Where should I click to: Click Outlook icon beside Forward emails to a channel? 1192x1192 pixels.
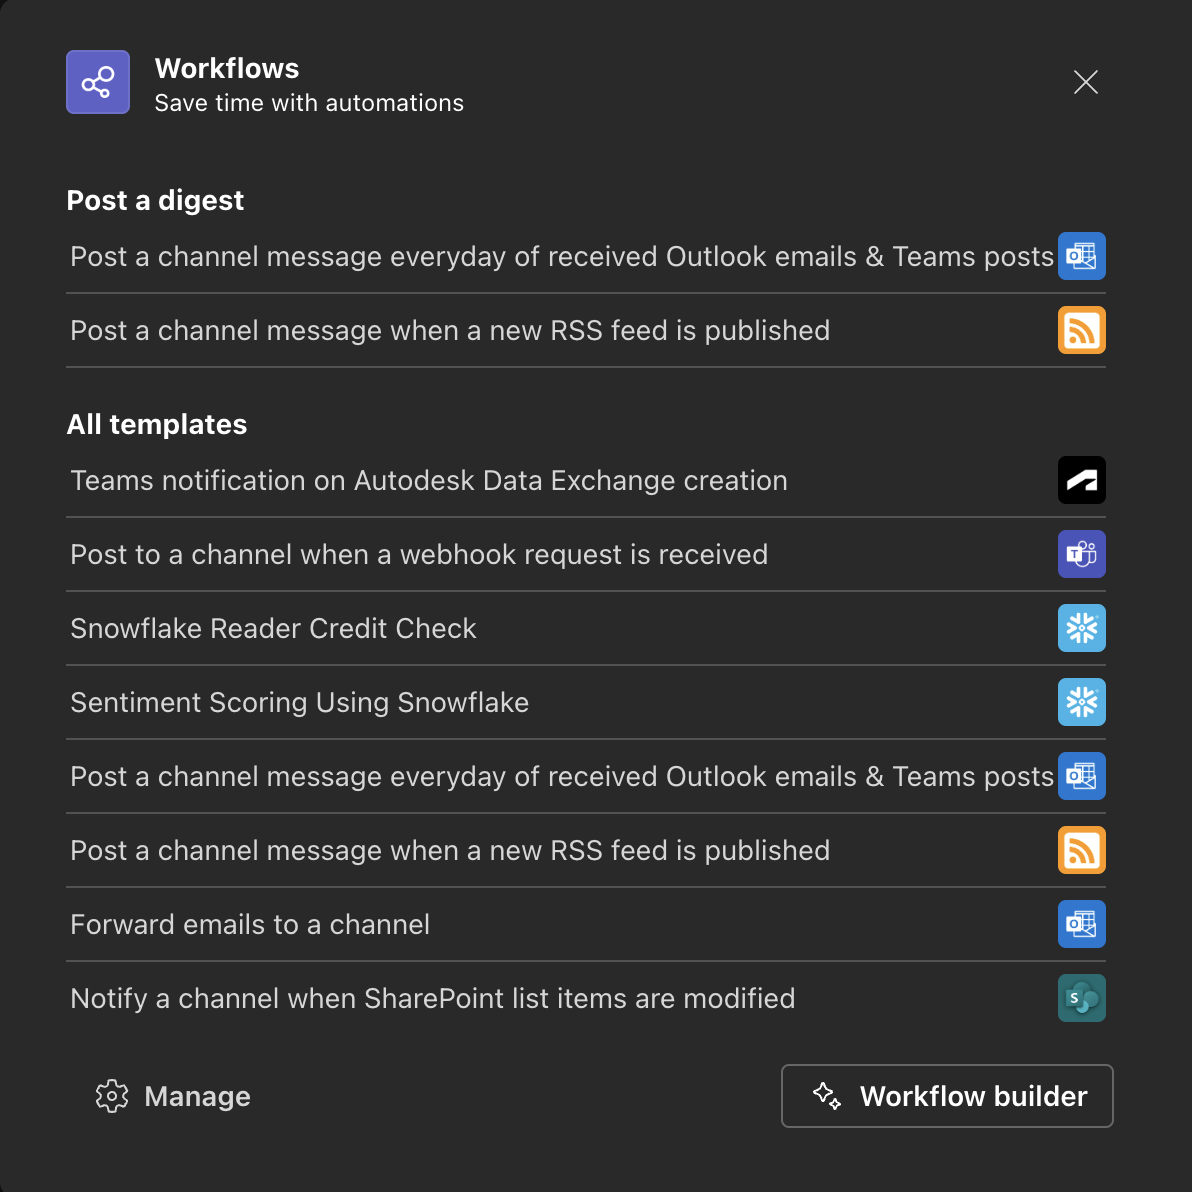[x=1081, y=924]
